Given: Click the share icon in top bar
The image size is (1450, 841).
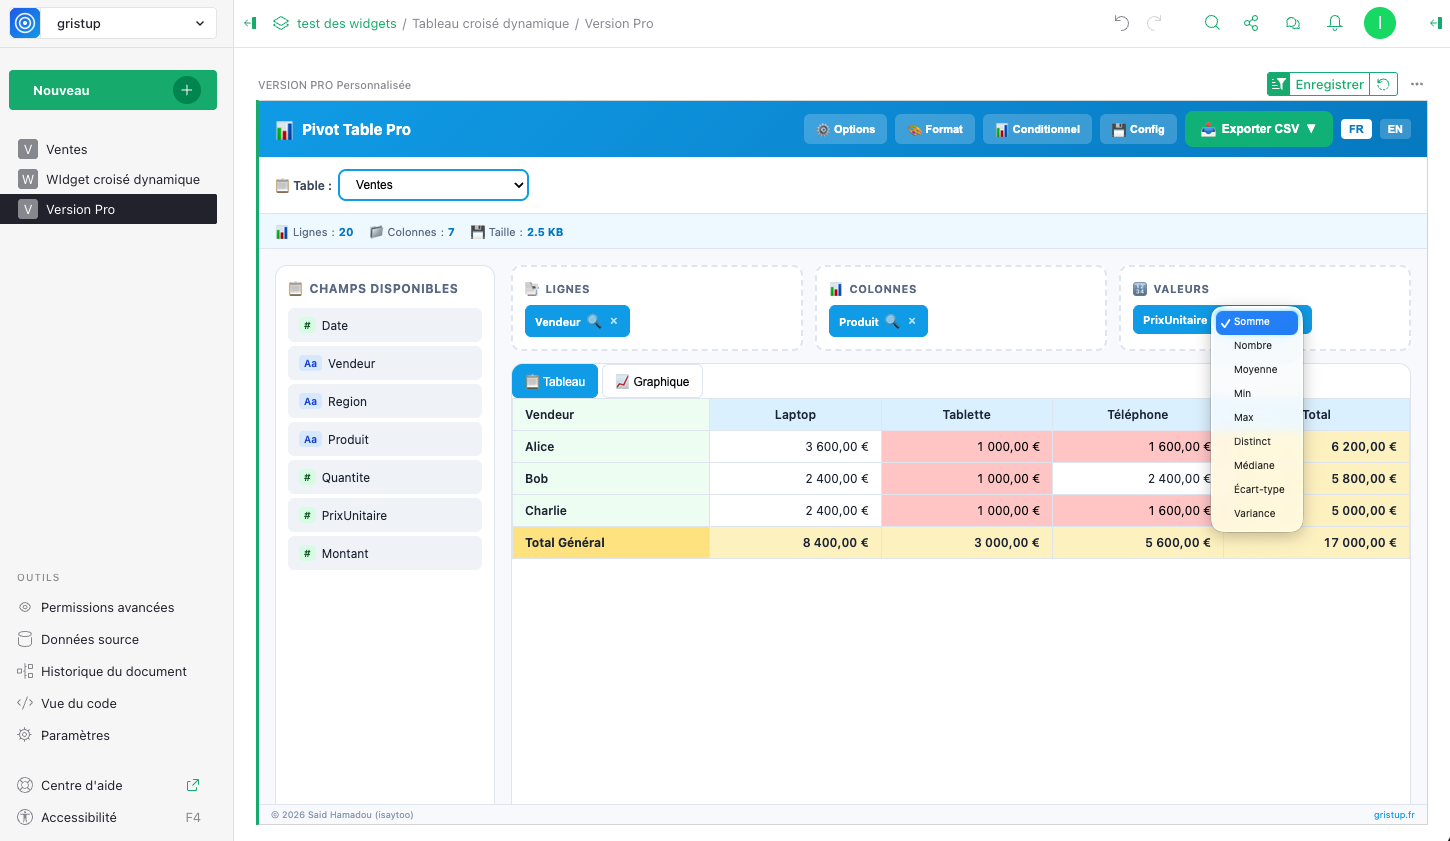Looking at the screenshot, I should pyautogui.click(x=1251, y=23).
